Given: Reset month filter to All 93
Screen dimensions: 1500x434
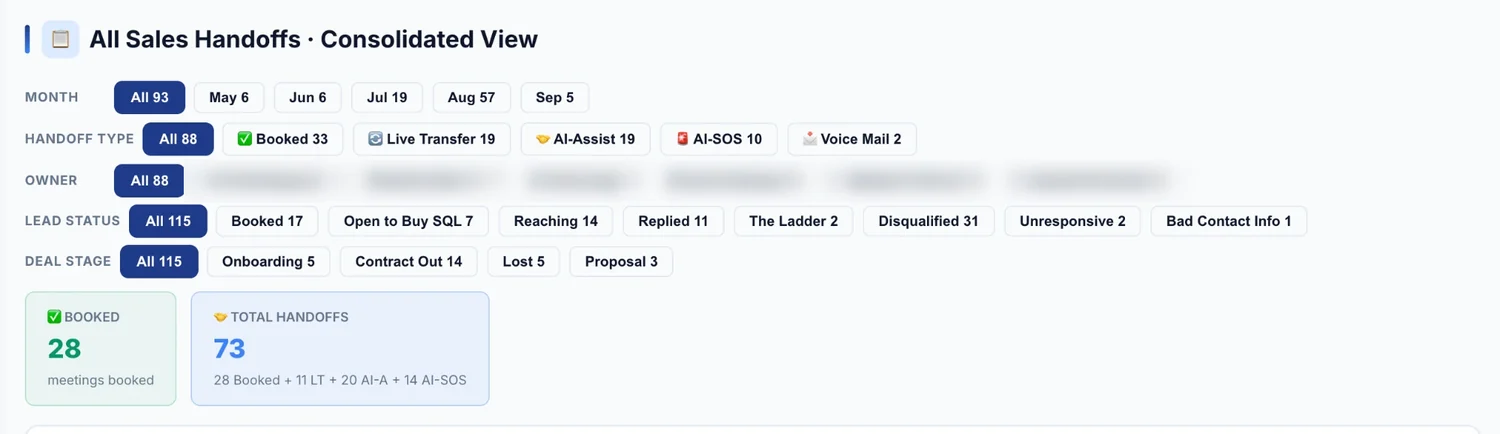Looking at the screenshot, I should pyautogui.click(x=149, y=98).
